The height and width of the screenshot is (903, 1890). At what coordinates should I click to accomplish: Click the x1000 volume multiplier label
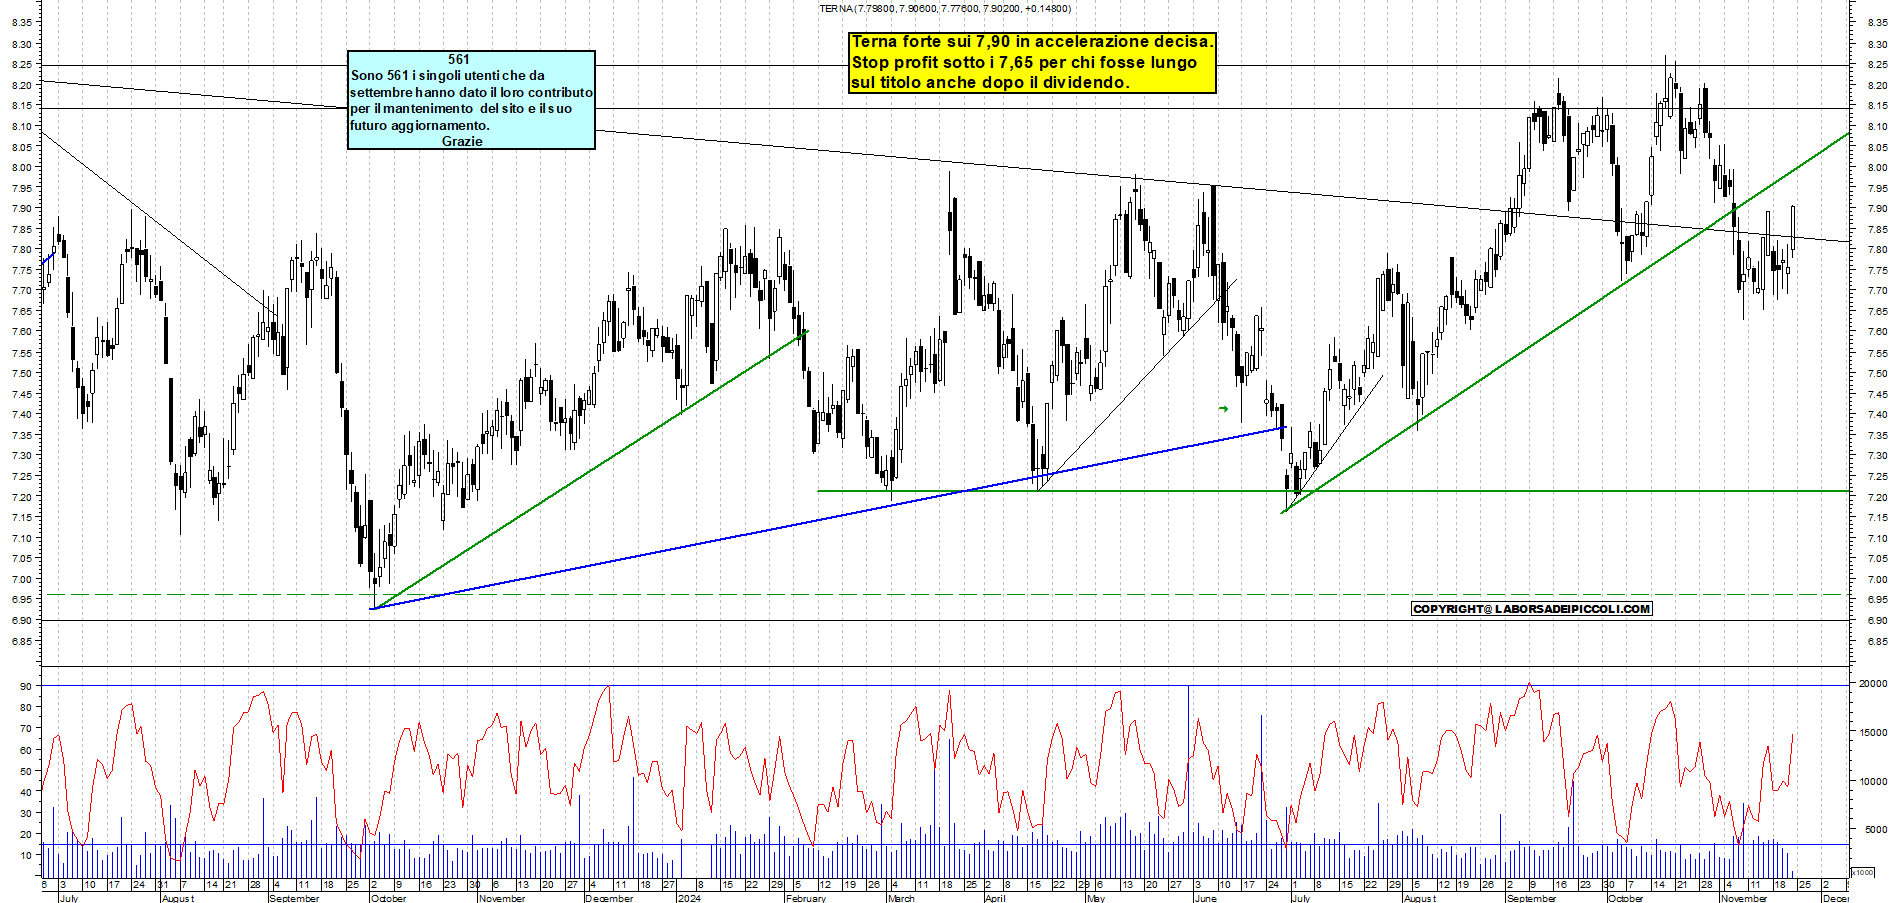pos(1863,872)
